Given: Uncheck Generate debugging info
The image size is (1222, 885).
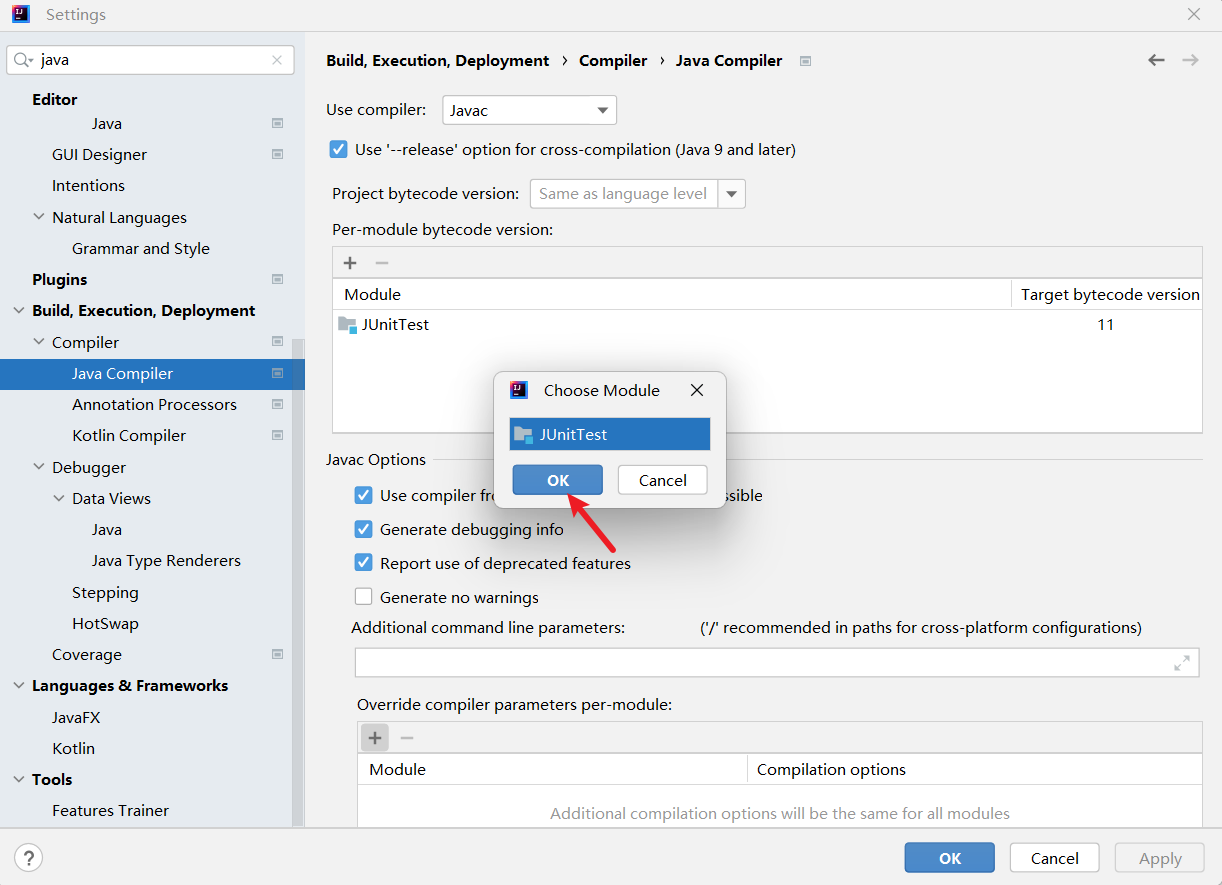Looking at the screenshot, I should (x=364, y=530).
